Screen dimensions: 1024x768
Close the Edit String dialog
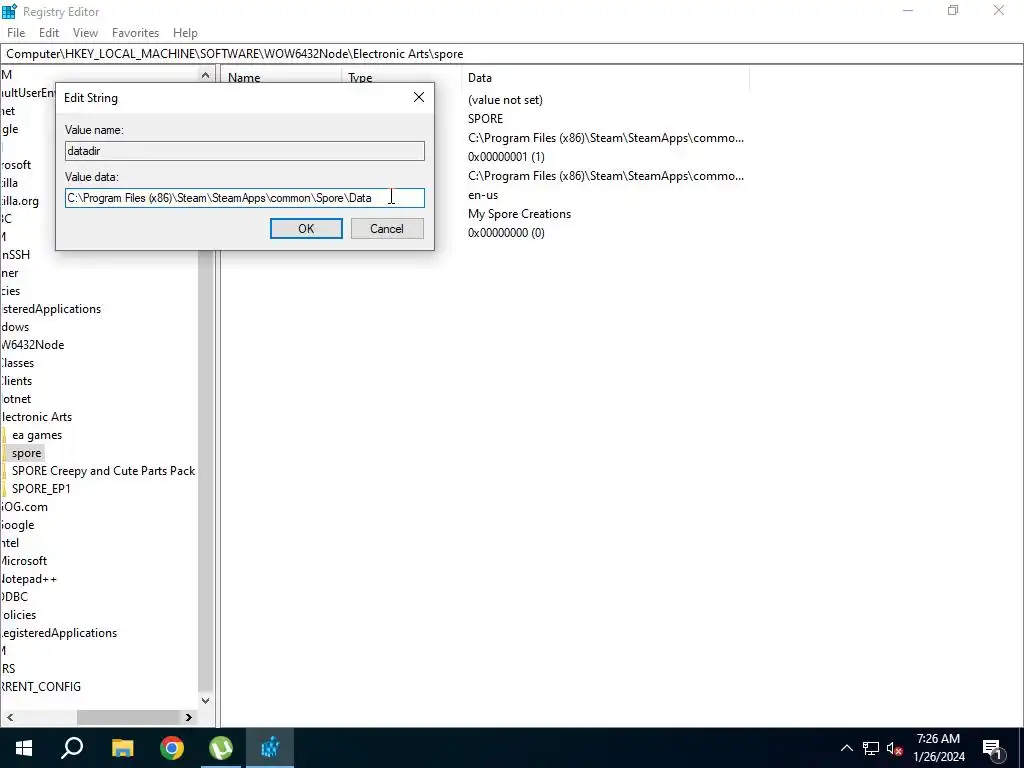click(419, 97)
